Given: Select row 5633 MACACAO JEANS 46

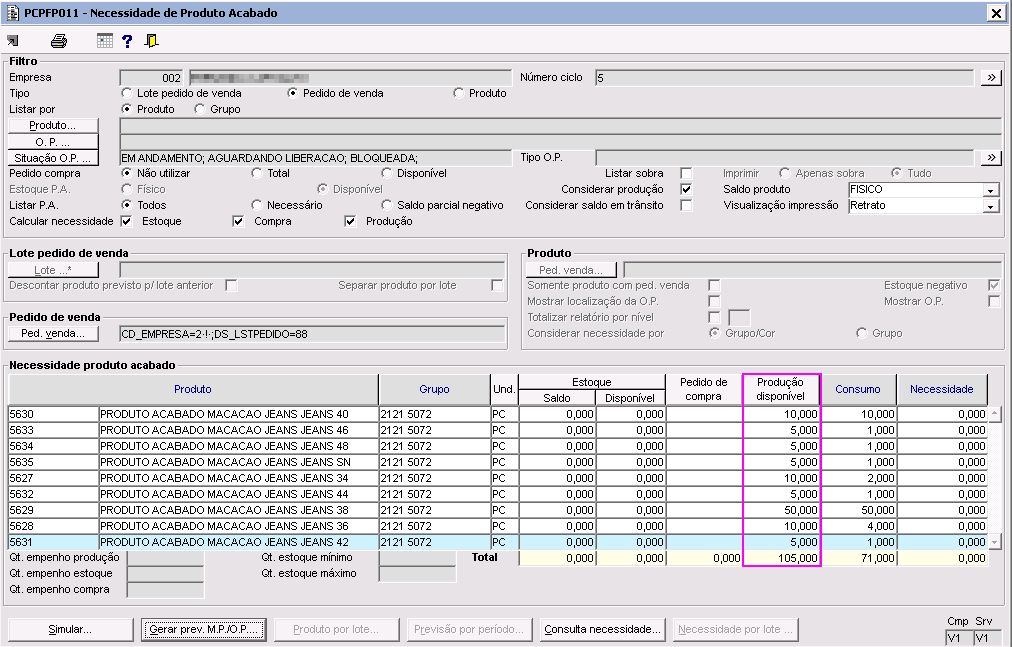Looking at the screenshot, I should (x=498, y=430).
